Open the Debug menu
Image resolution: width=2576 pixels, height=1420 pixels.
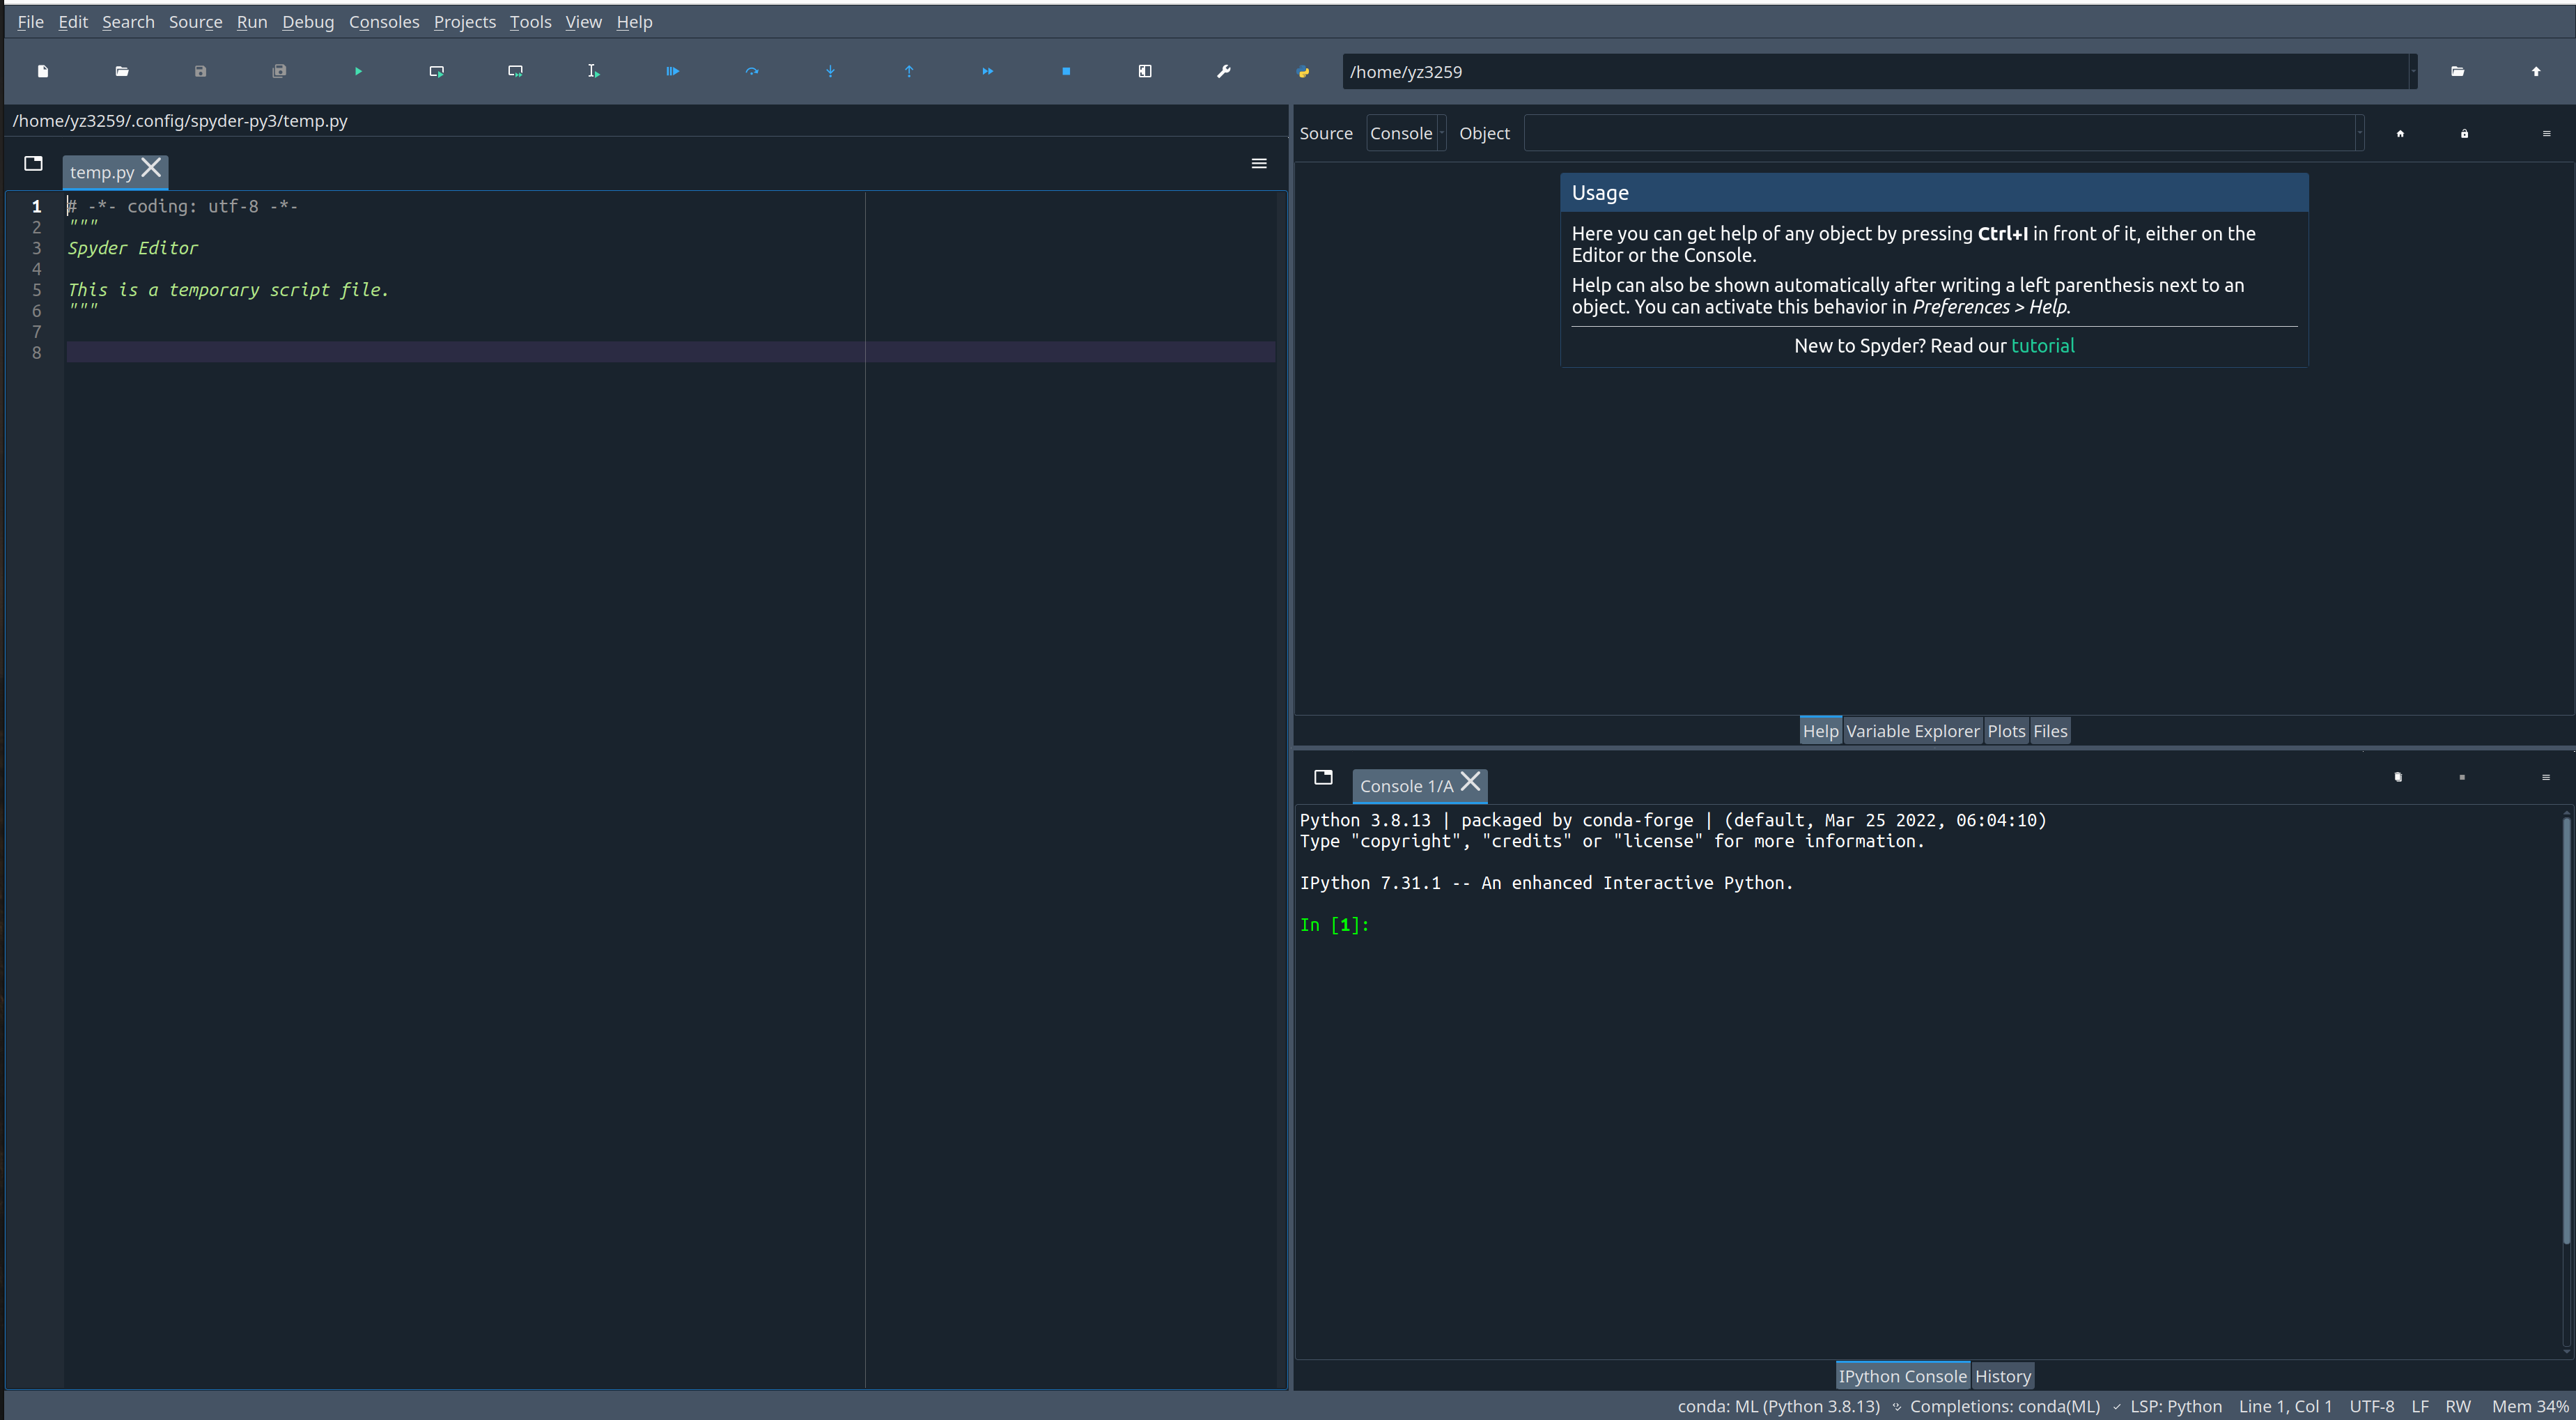pos(308,22)
